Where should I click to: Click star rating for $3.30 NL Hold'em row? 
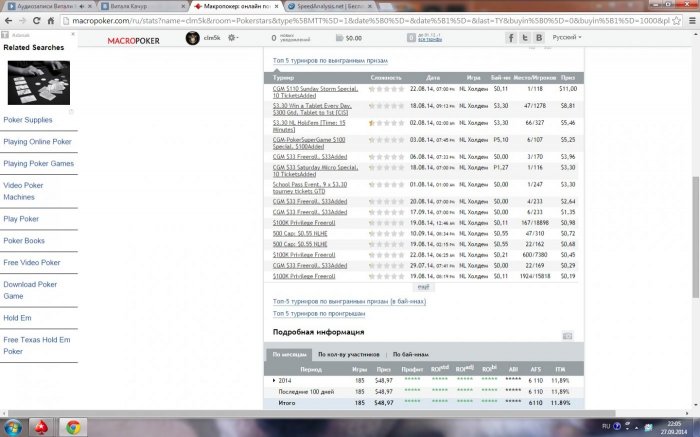(386, 123)
